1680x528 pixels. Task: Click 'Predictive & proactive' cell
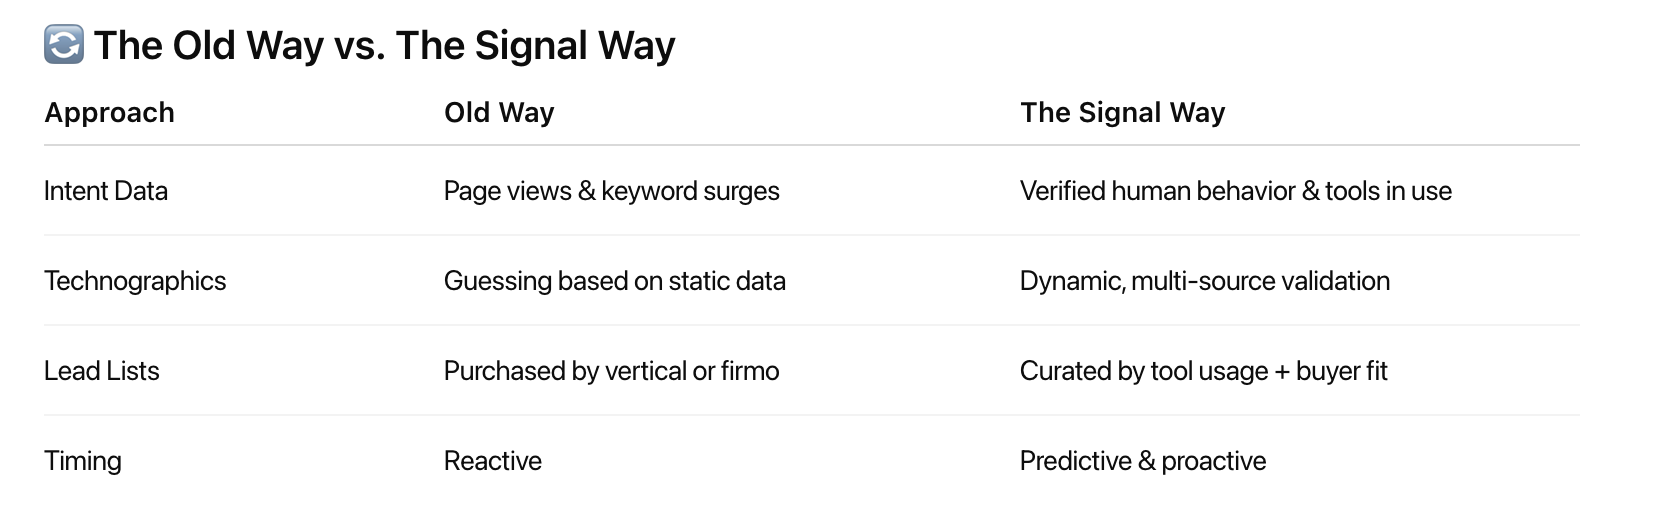coord(1143,461)
